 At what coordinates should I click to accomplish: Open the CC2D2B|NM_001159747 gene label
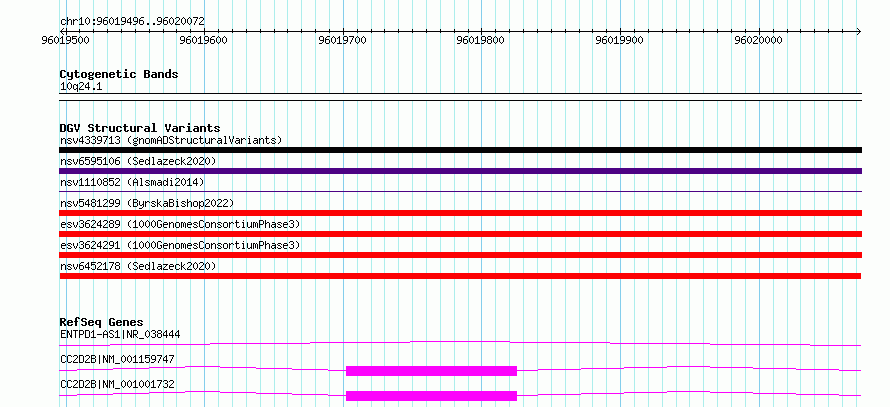(x=117, y=359)
